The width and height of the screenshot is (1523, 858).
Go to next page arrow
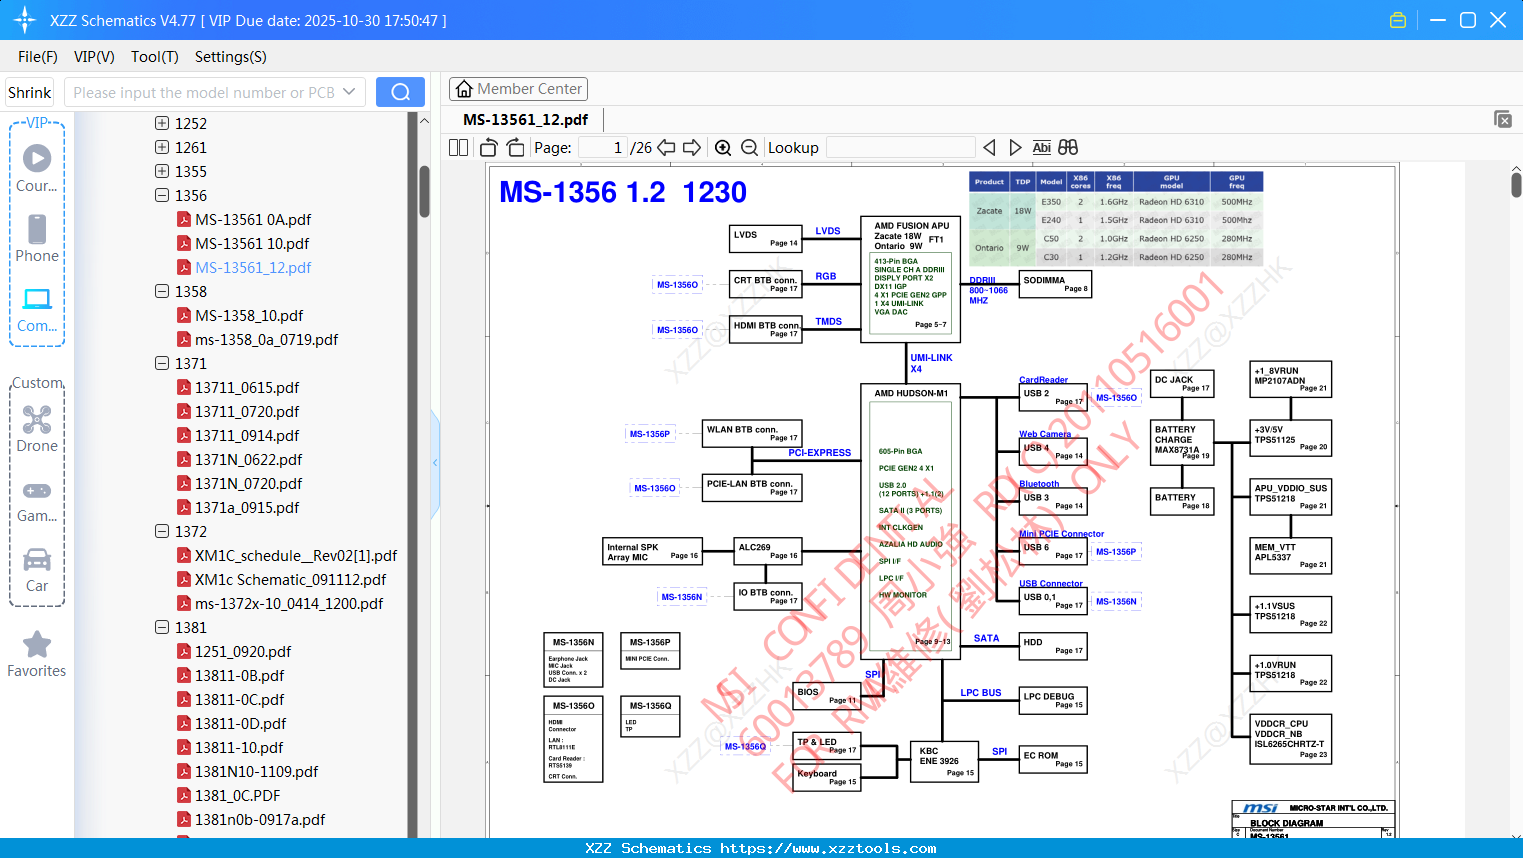(x=692, y=148)
